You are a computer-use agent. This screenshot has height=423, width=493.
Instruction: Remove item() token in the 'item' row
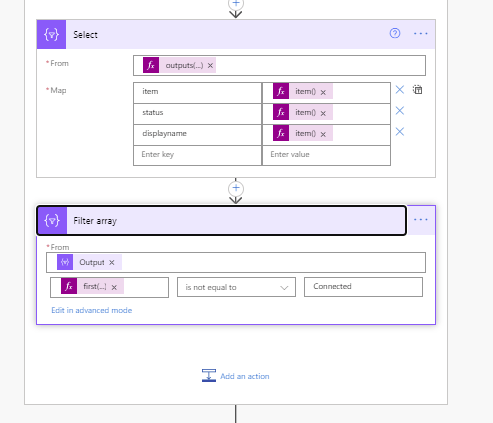click(323, 92)
